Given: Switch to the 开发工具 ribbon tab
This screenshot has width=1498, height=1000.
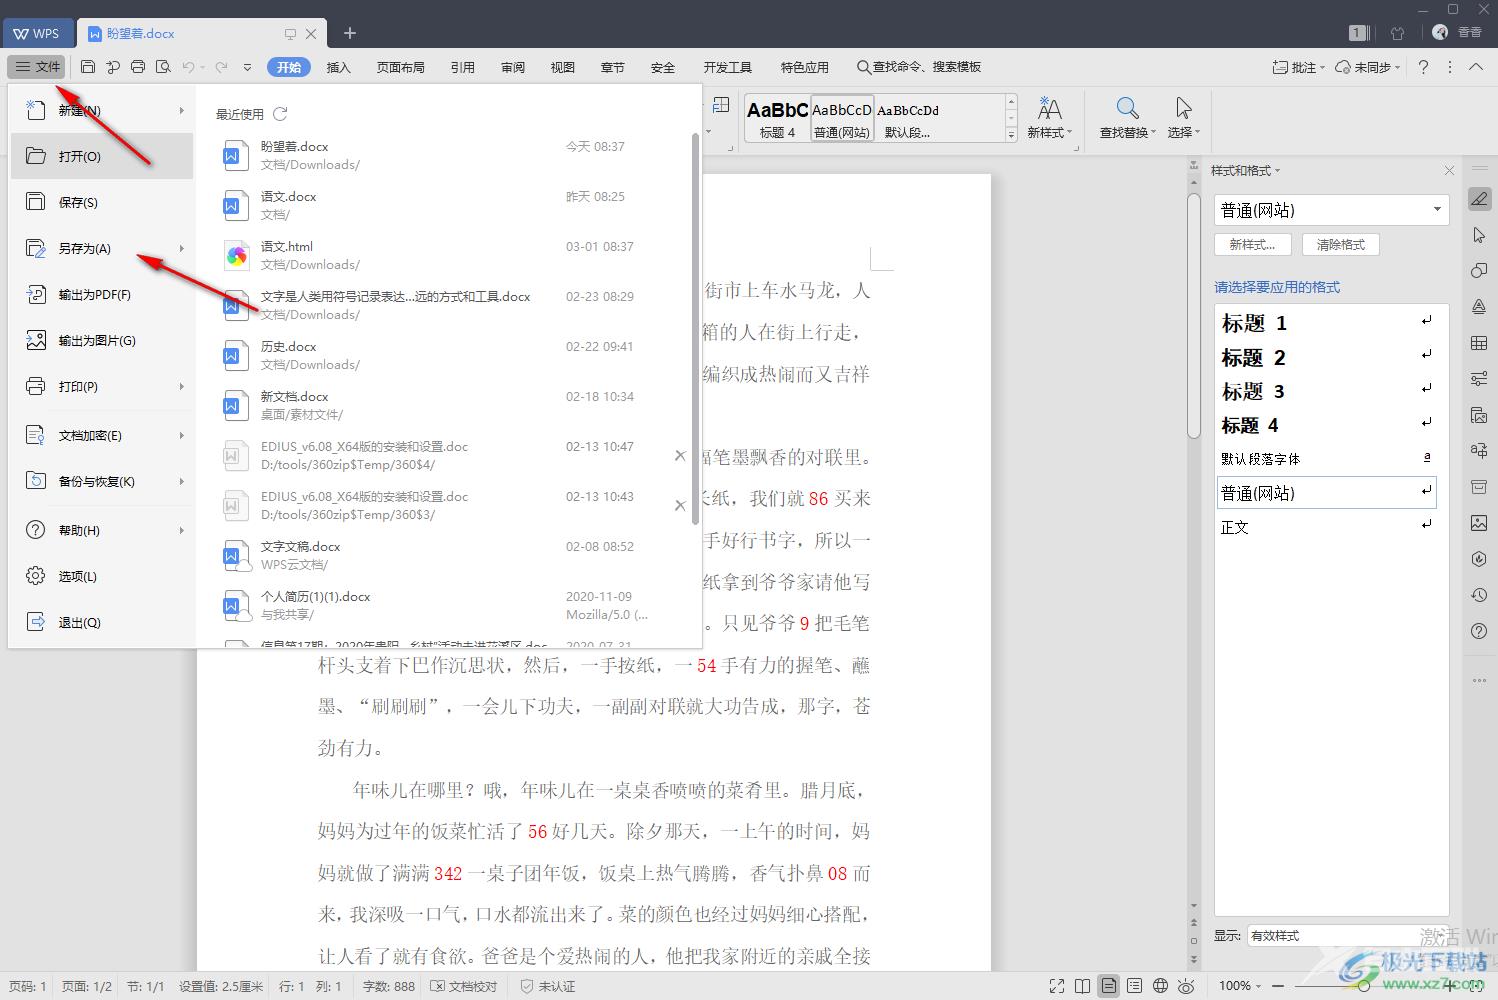Looking at the screenshot, I should tap(728, 67).
